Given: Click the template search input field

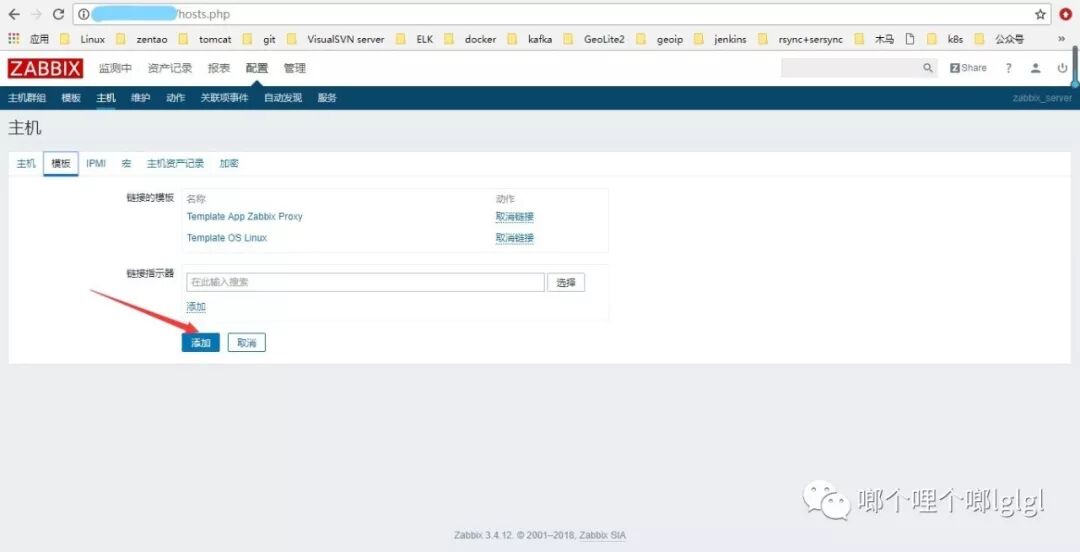Looking at the screenshot, I should click(366, 282).
